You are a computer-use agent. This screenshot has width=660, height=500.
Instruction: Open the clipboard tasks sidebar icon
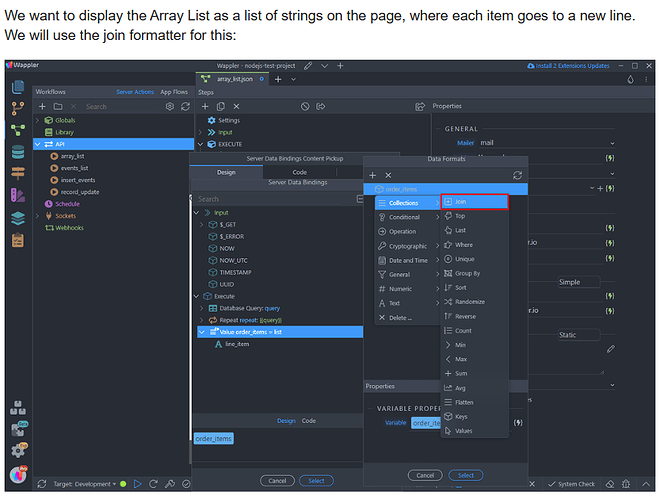(18, 240)
